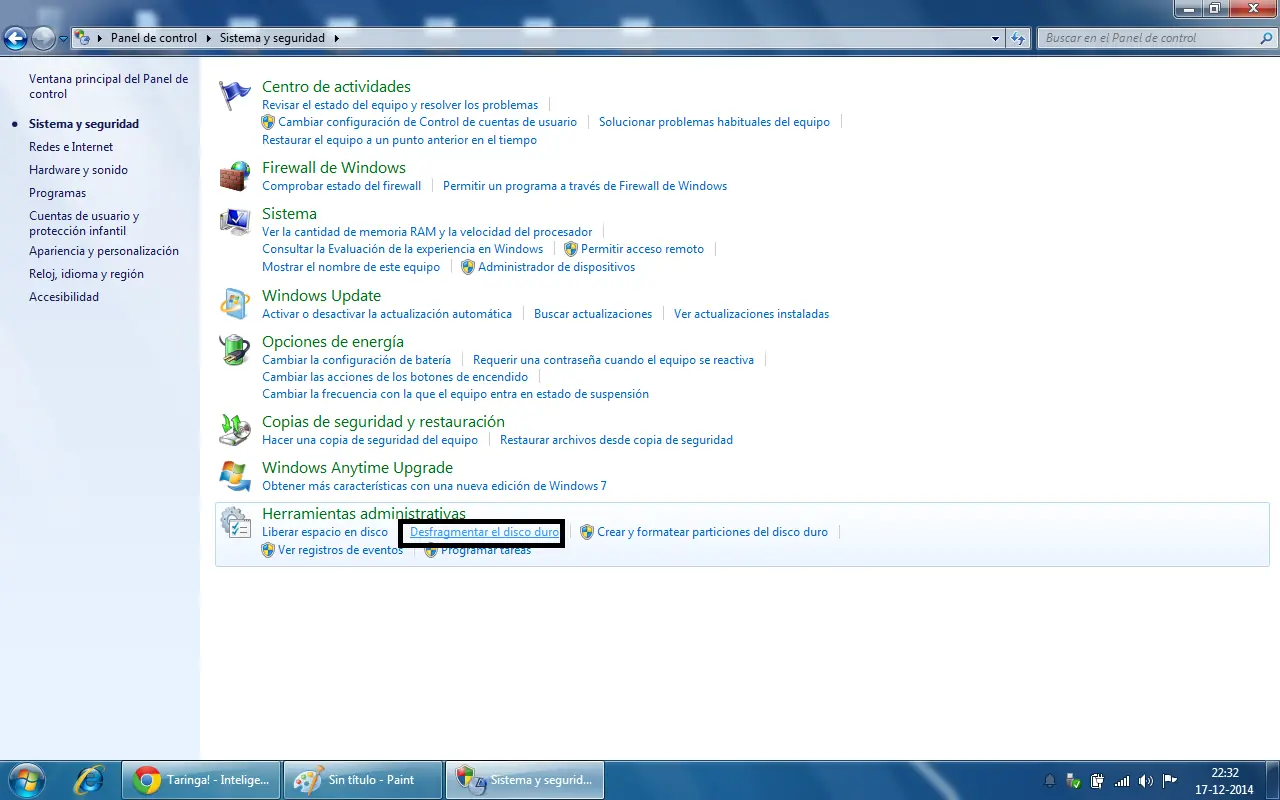Image resolution: width=1280 pixels, height=800 pixels.
Task: Click the Windows Anytime Upgrade logo icon
Action: pos(235,476)
